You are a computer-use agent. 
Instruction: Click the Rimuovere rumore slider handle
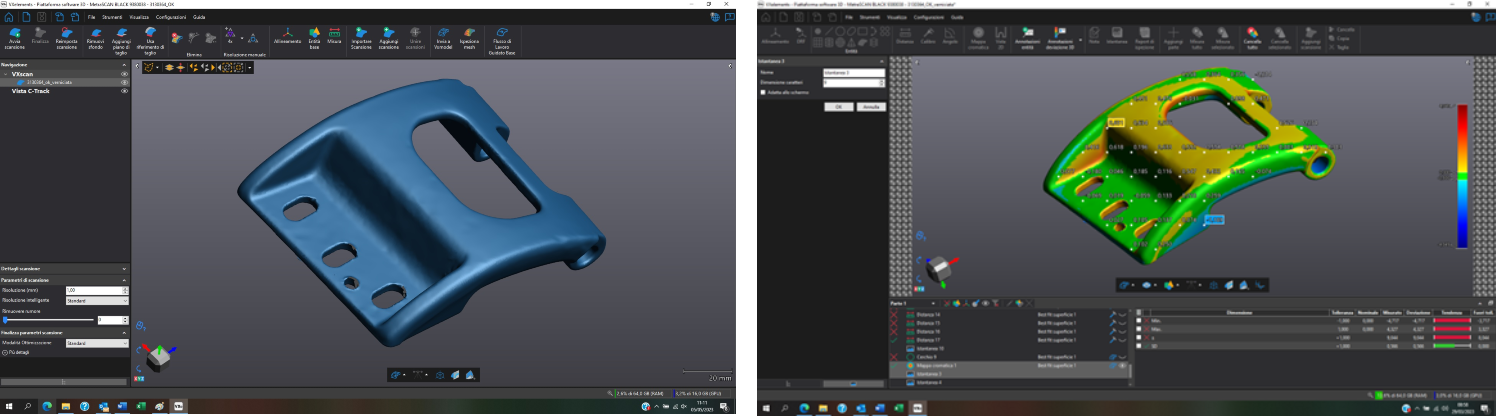(5, 320)
